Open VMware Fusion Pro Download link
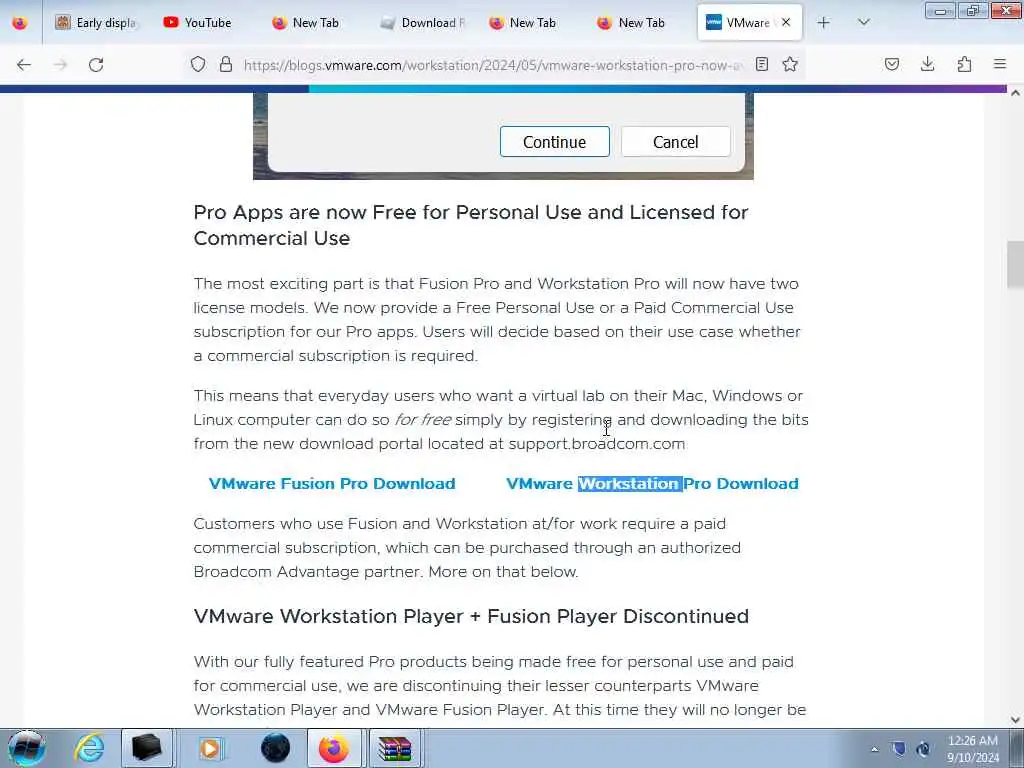Screen dimensions: 1024x768 tap(332, 484)
